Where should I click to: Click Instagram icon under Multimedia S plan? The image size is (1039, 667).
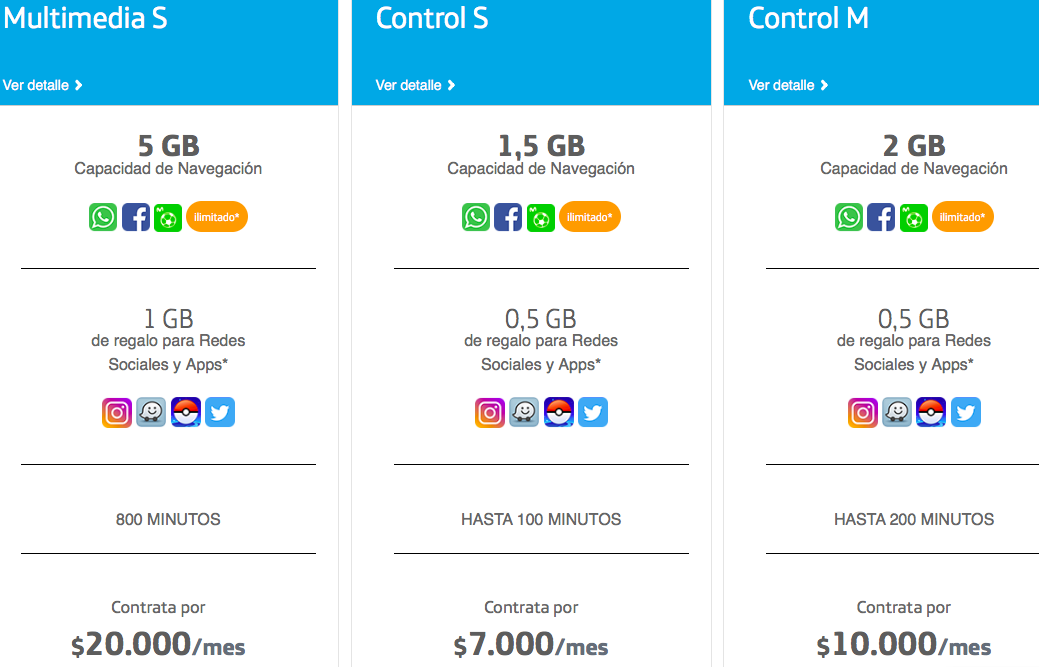117,412
